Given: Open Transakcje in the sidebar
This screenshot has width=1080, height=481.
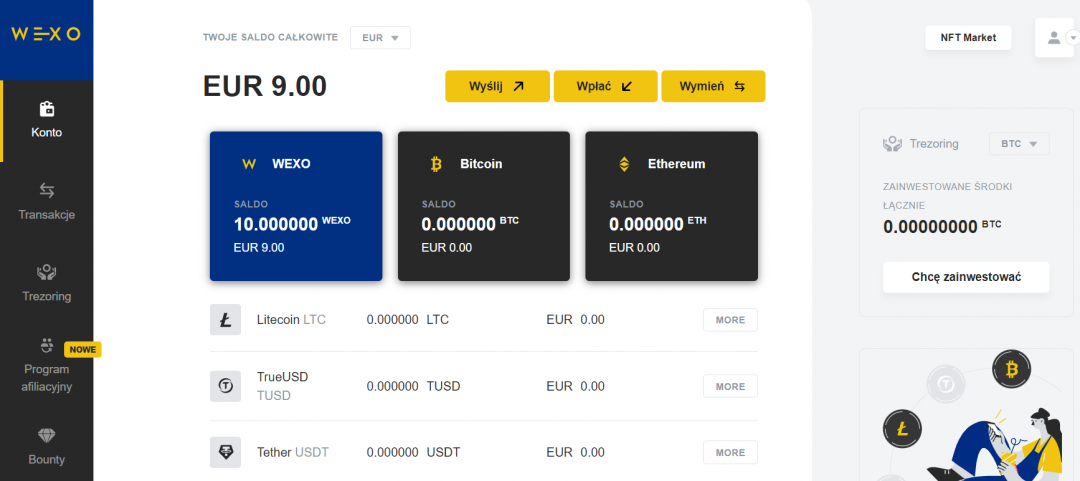Looking at the screenshot, I should pyautogui.click(x=46, y=201).
